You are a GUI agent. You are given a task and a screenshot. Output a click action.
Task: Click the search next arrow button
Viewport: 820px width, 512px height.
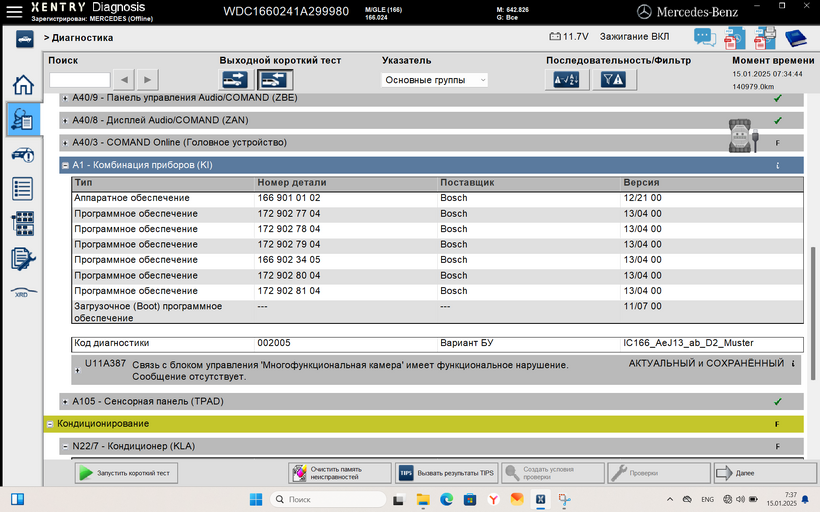147,79
